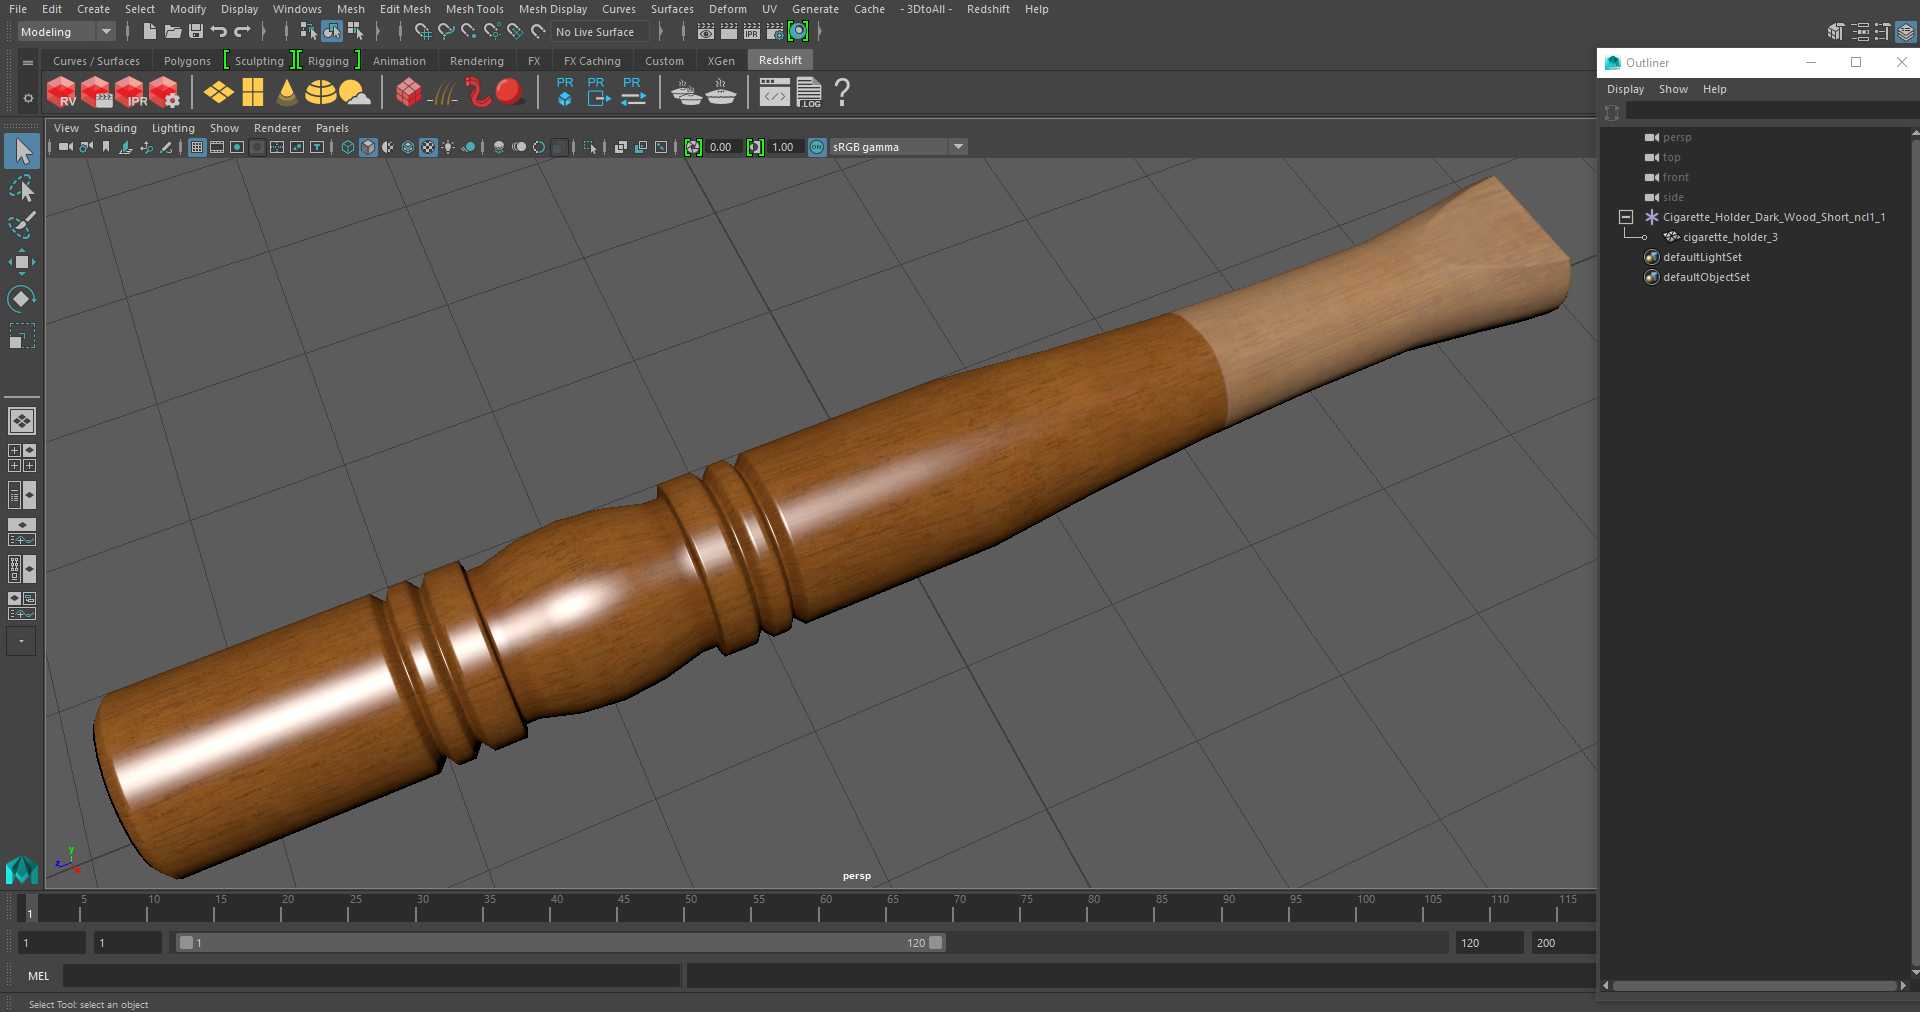Open Redshift LOG file icon
The height and width of the screenshot is (1012, 1920).
(809, 93)
